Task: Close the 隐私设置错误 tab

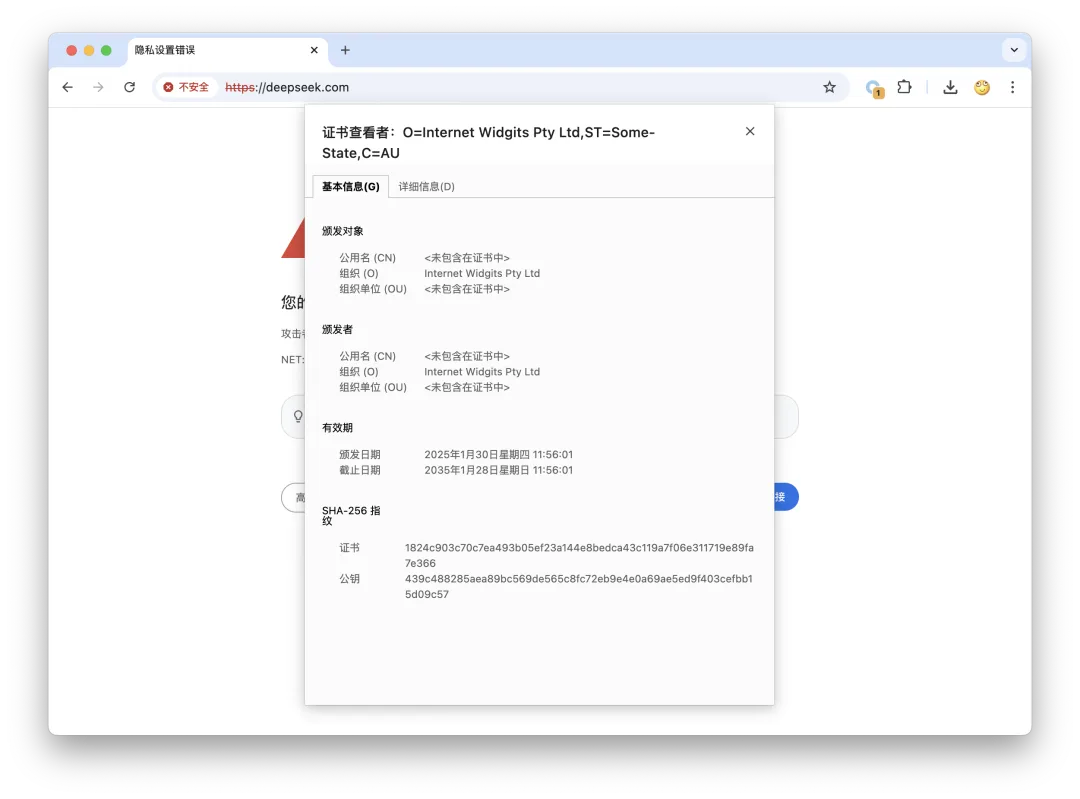Action: 314,50
